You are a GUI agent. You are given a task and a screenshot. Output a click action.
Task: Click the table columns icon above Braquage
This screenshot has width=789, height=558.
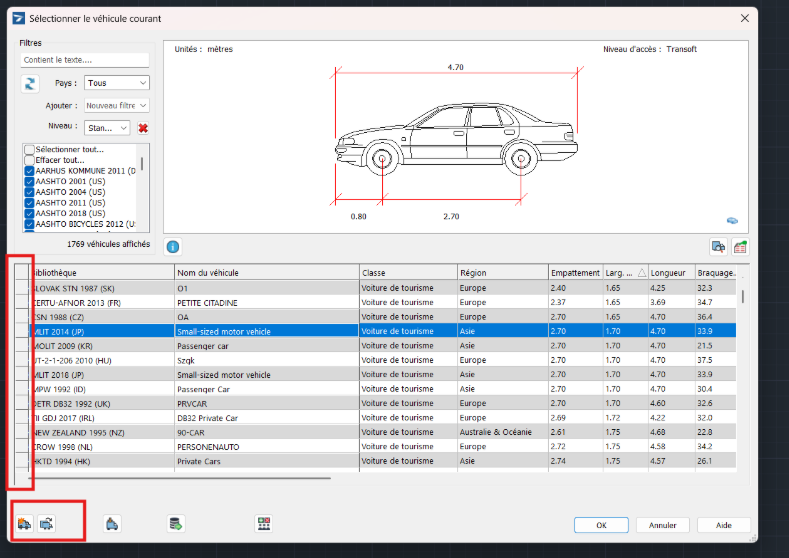(740, 246)
